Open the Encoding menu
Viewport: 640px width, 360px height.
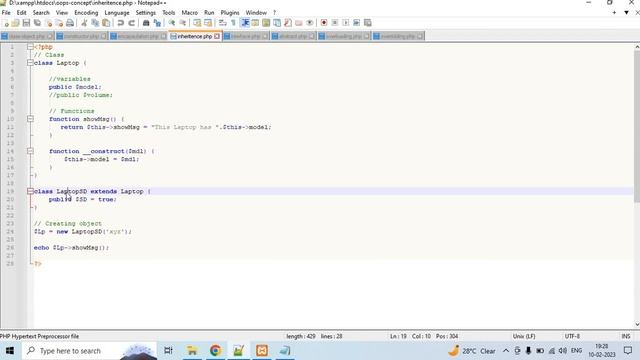point(86,13)
